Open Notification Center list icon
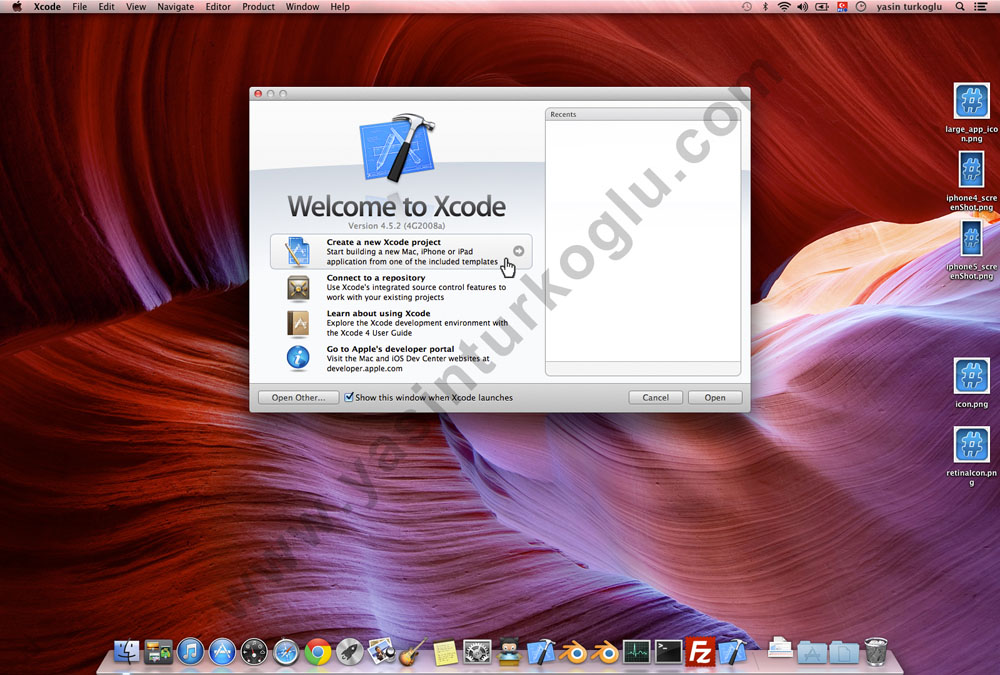The image size is (1000, 675). [x=981, y=6]
